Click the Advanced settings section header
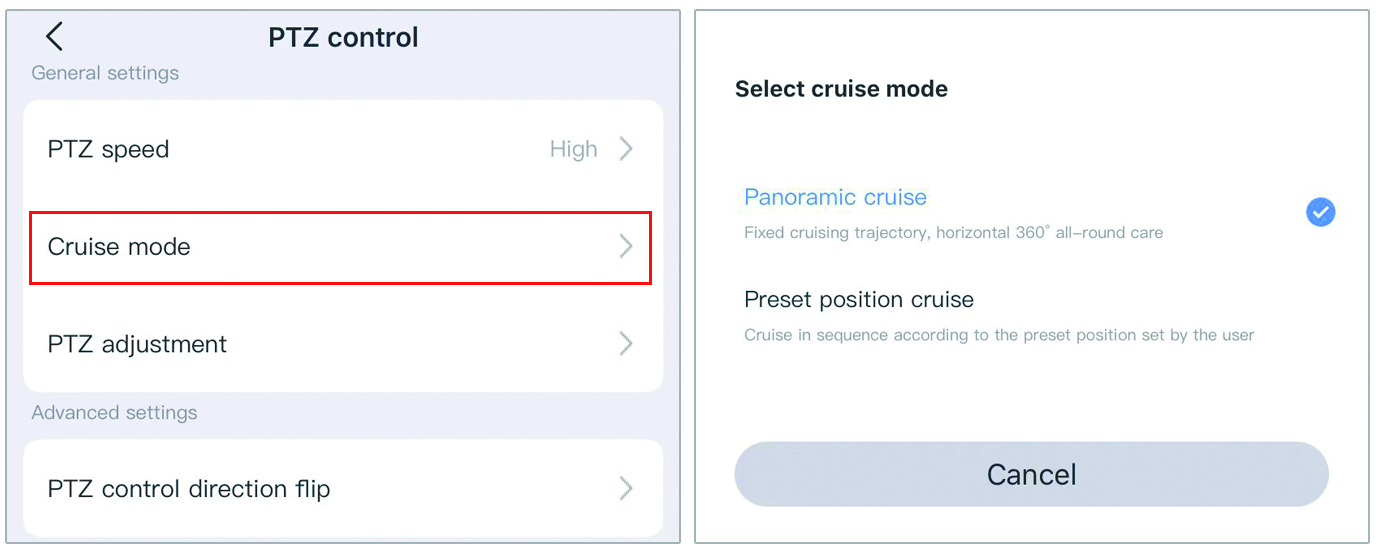Image resolution: width=1376 pixels, height=554 pixels. click(x=114, y=412)
